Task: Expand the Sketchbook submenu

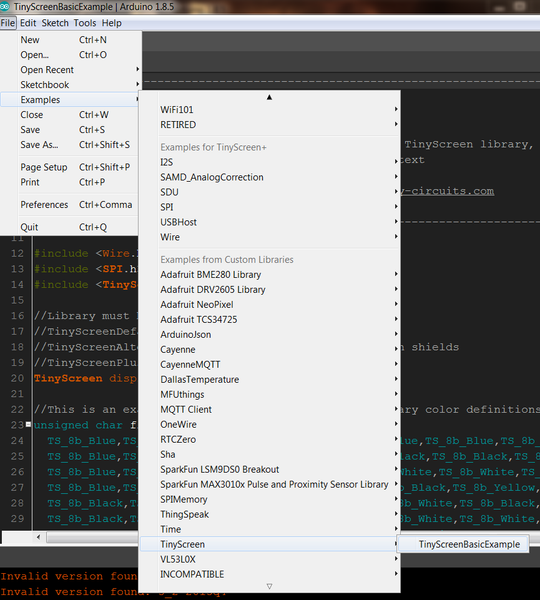Action: point(70,85)
